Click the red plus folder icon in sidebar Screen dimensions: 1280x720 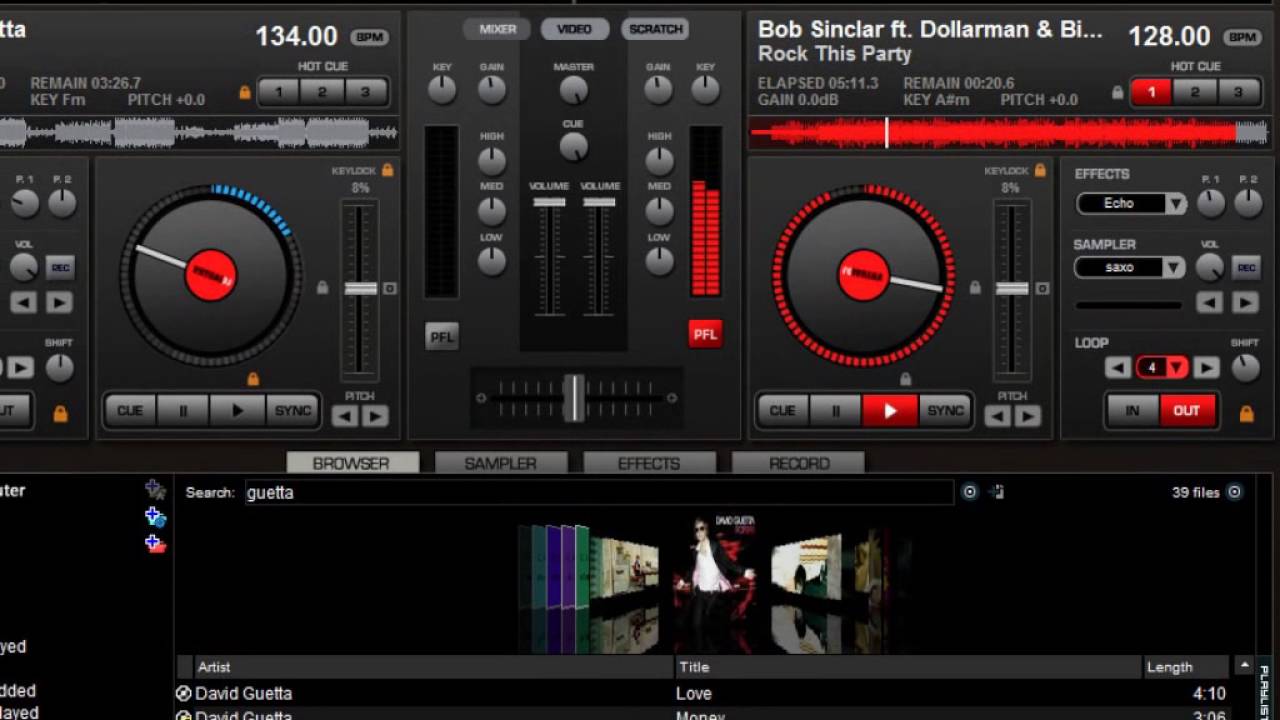click(155, 544)
